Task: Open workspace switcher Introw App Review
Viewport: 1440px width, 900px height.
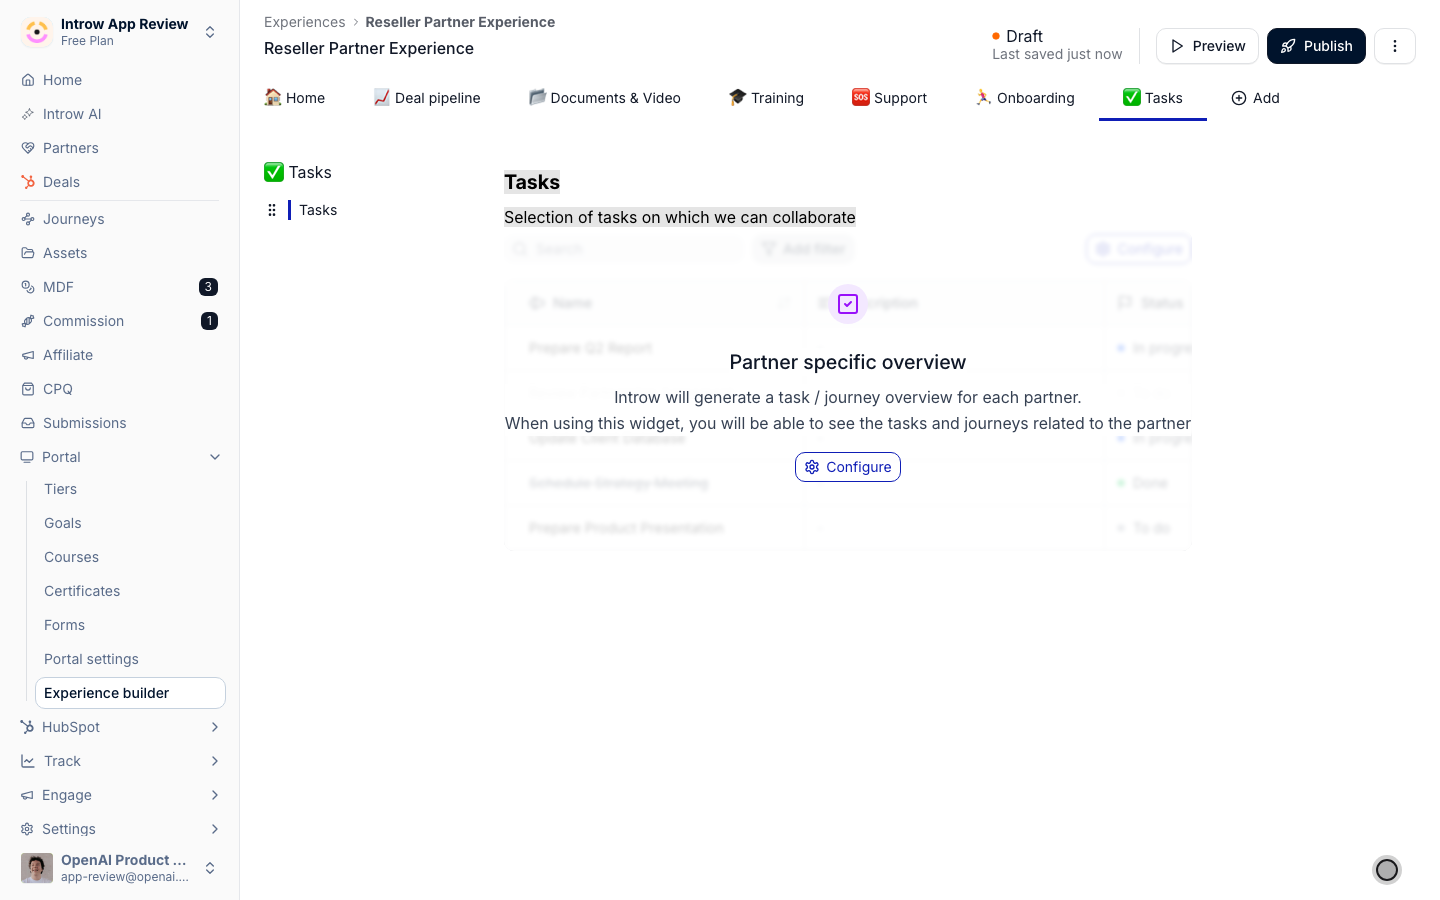Action: (120, 32)
